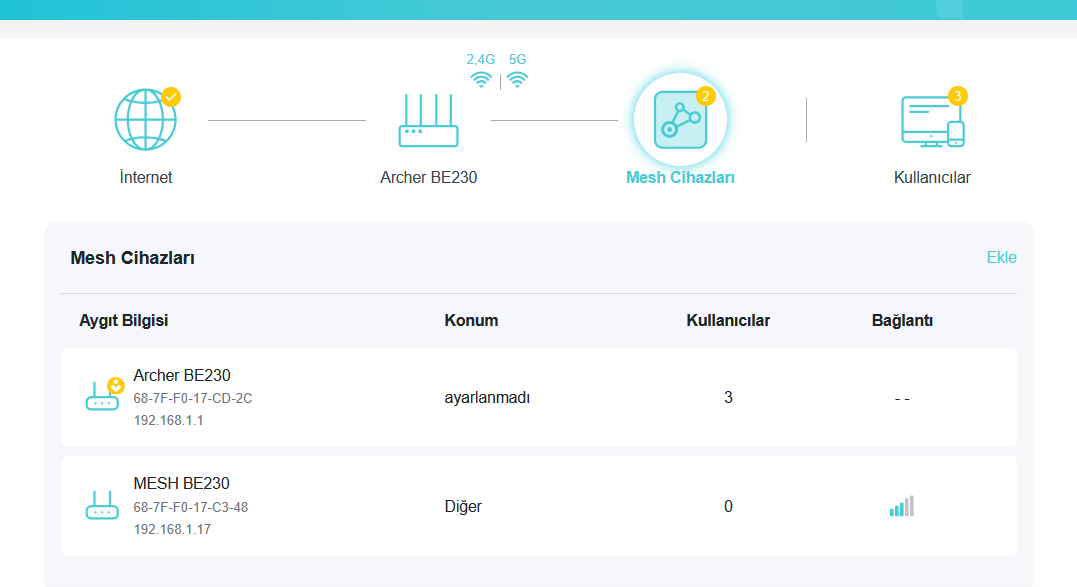The height and width of the screenshot is (587, 1077).
Task: Click the 2,4G band label
Action: pos(481,60)
